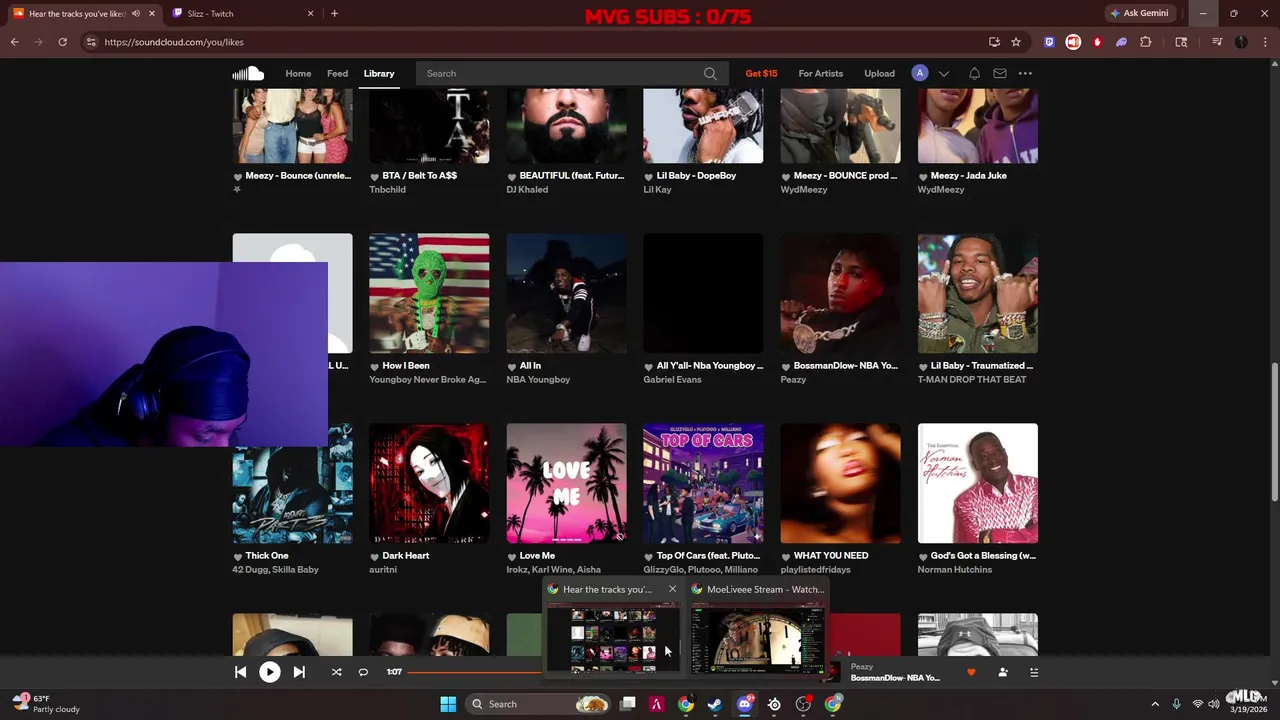Open the All In track title
Viewport: 1280px width, 720px height.
530,365
